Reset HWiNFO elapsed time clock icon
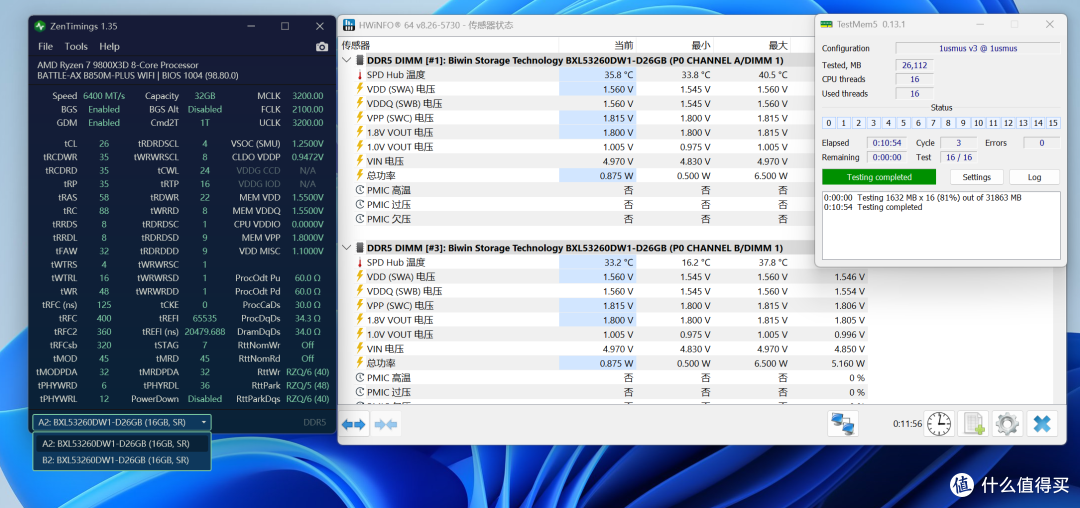 tap(938, 424)
